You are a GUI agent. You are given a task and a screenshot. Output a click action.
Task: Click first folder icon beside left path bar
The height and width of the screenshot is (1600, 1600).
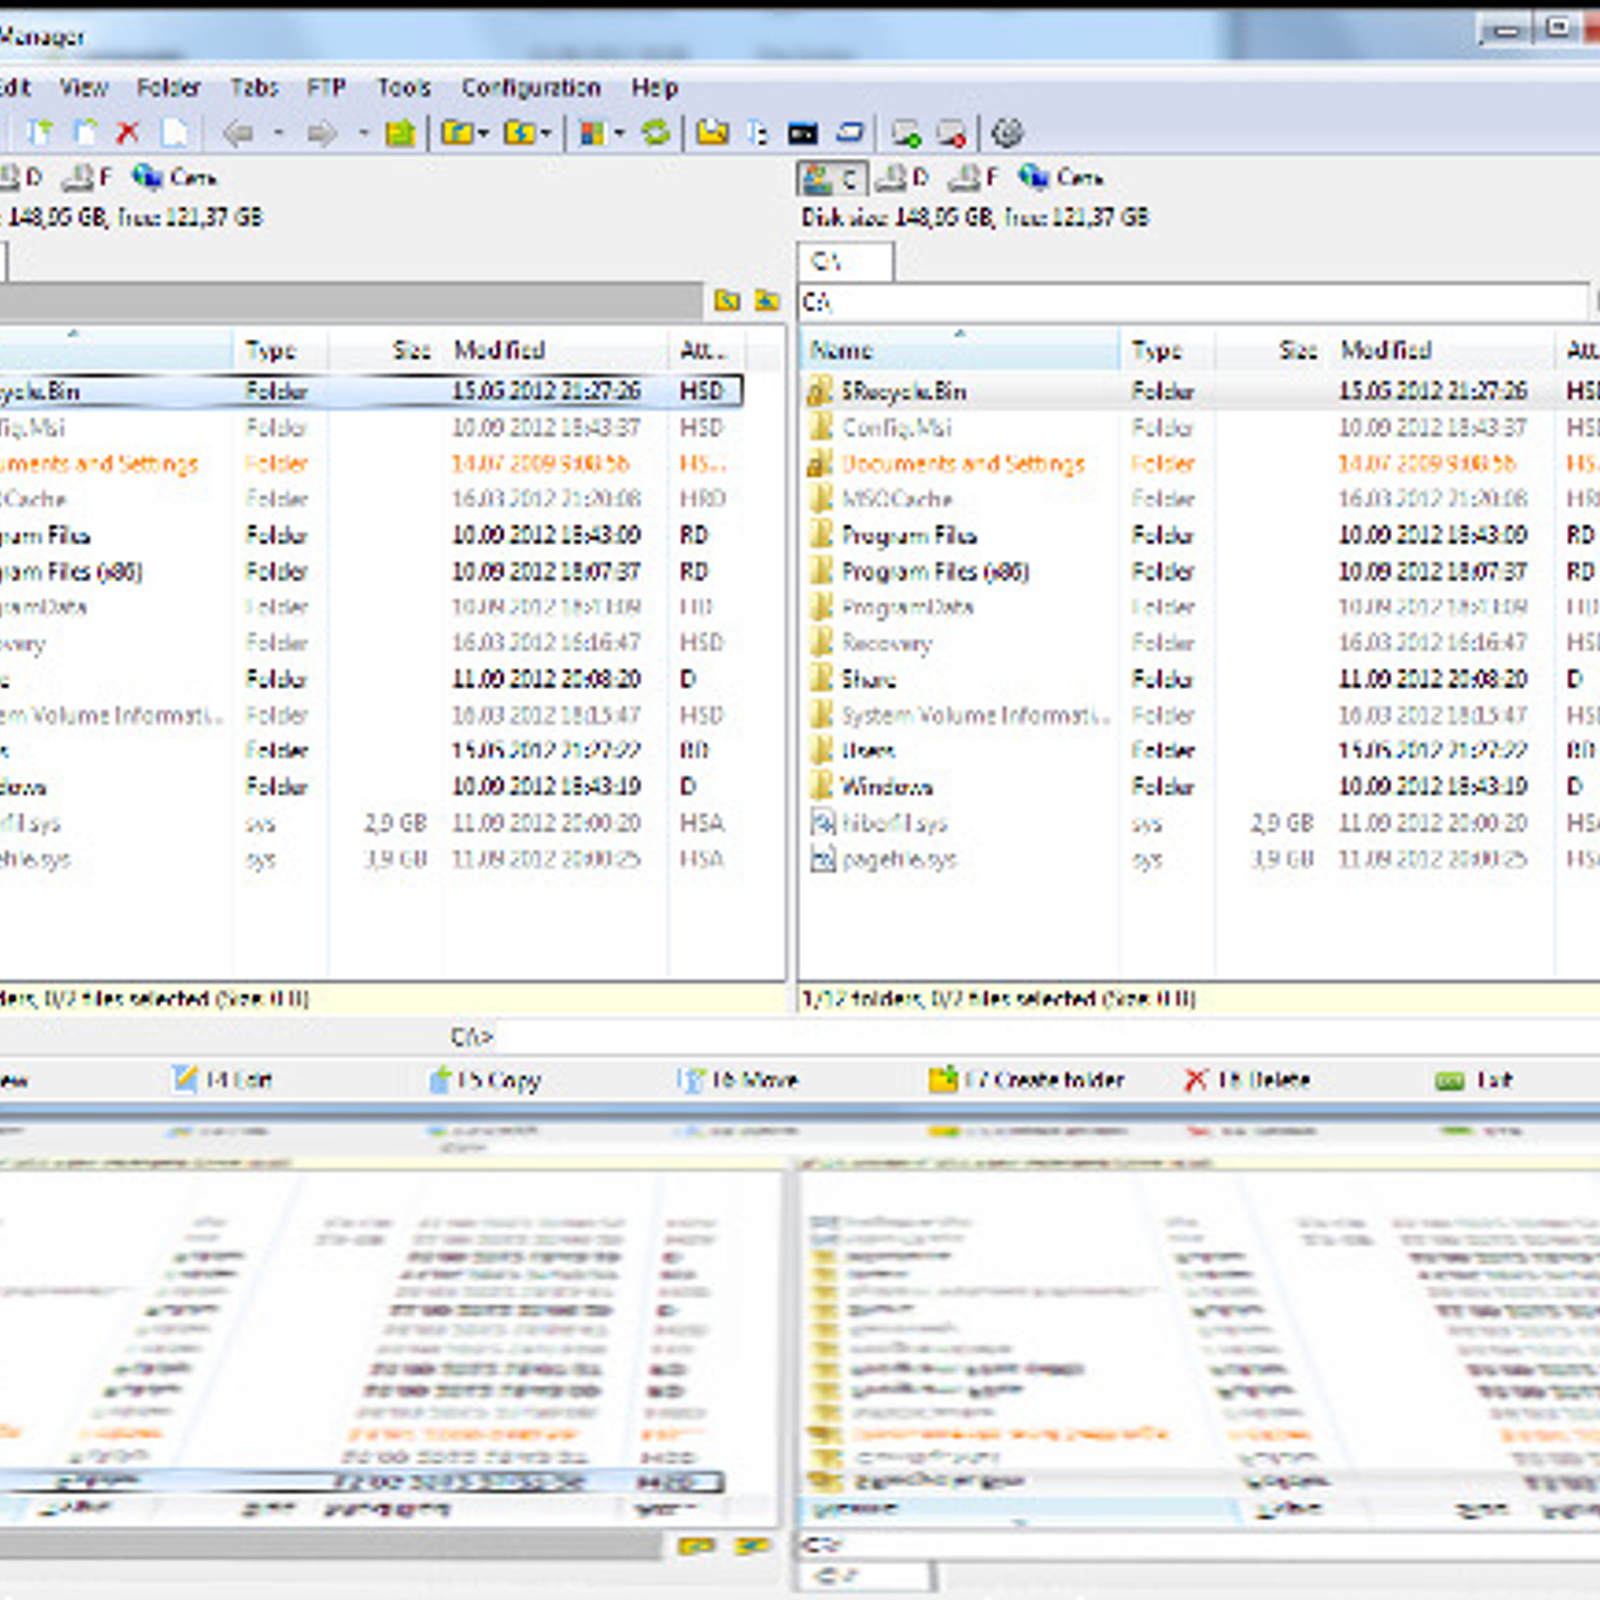pyautogui.click(x=728, y=300)
